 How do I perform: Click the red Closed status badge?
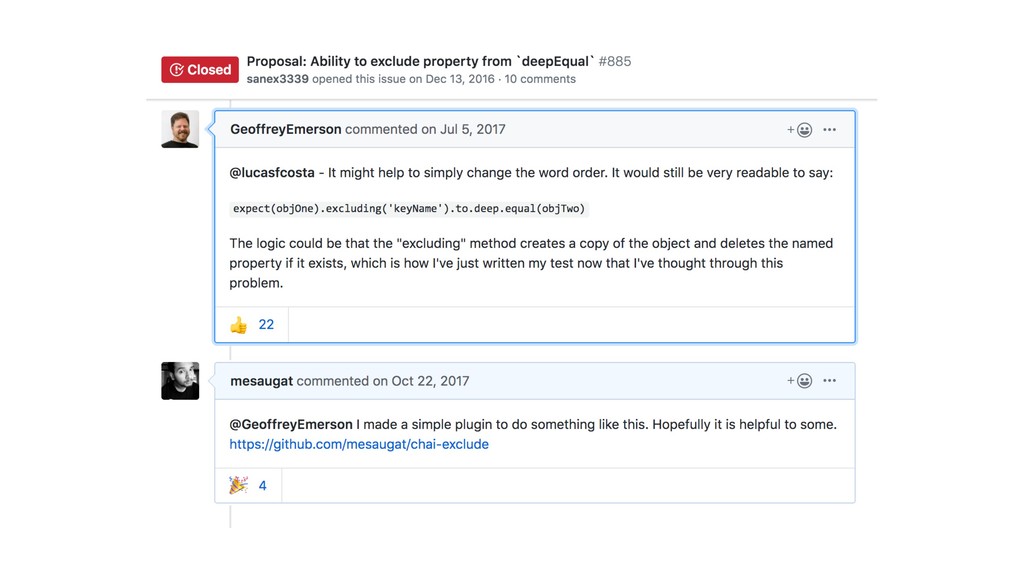pos(200,70)
